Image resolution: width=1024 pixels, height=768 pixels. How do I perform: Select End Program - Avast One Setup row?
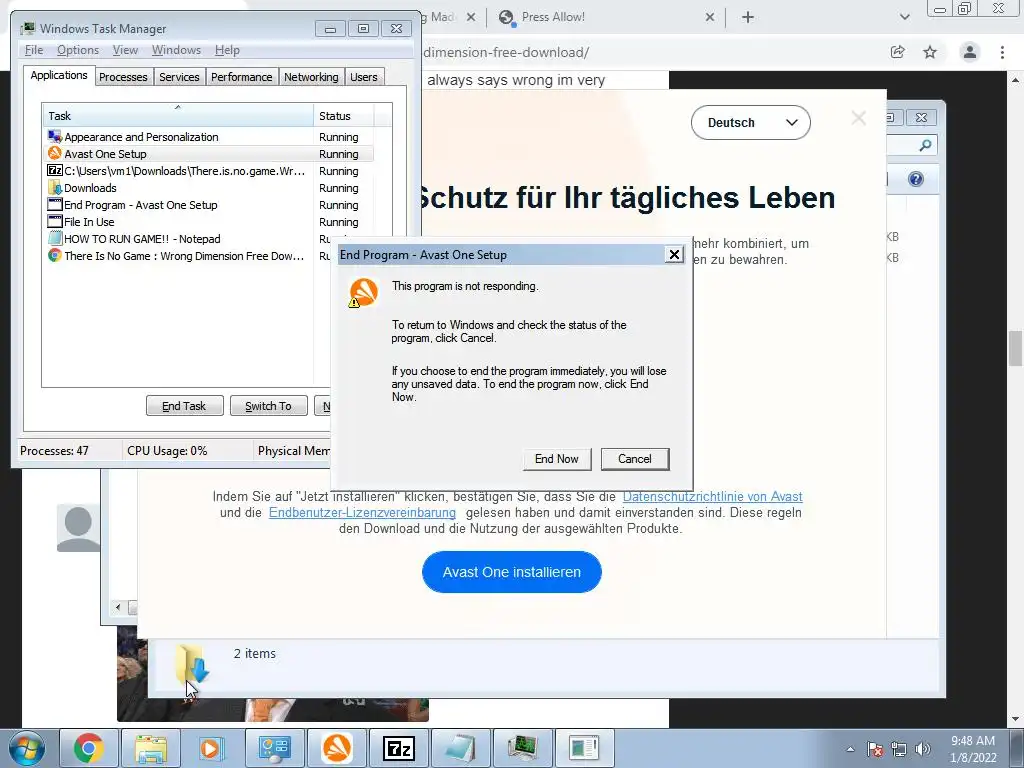point(209,205)
